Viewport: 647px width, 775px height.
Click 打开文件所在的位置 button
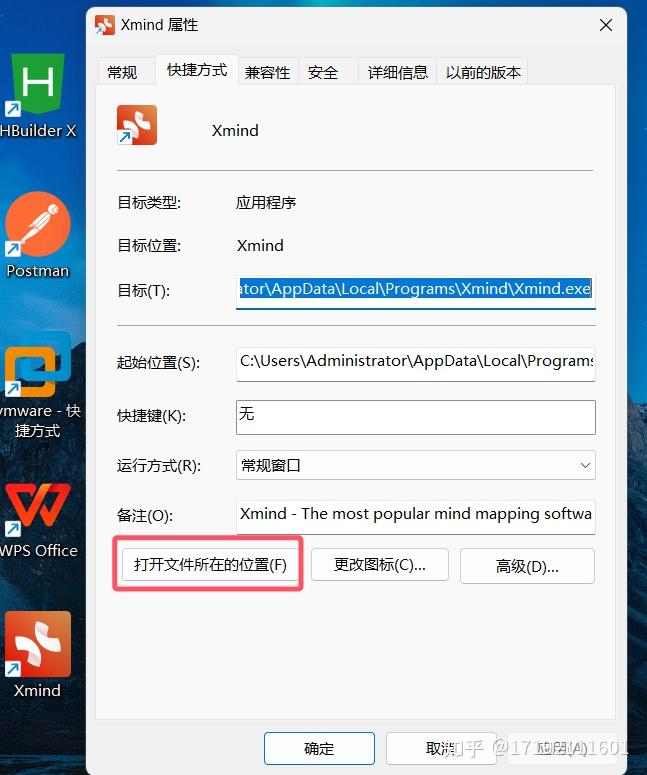click(x=210, y=564)
